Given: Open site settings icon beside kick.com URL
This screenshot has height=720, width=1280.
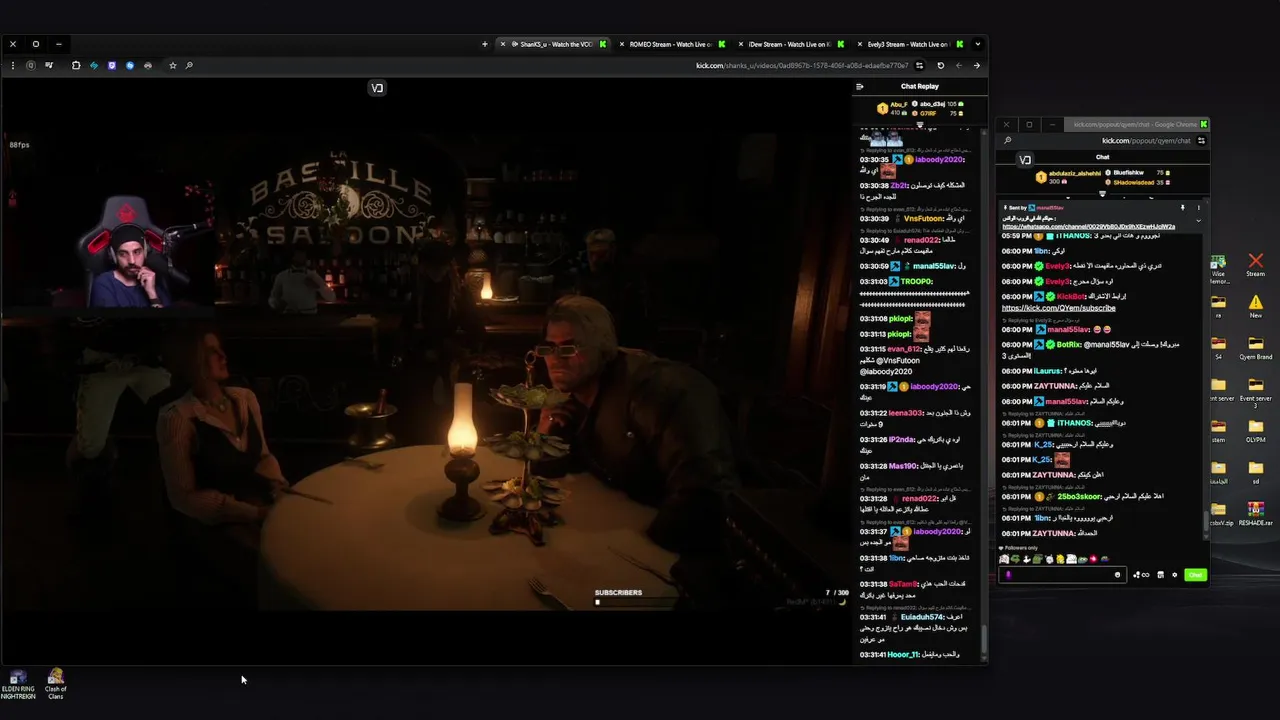Looking at the screenshot, I should [919, 65].
